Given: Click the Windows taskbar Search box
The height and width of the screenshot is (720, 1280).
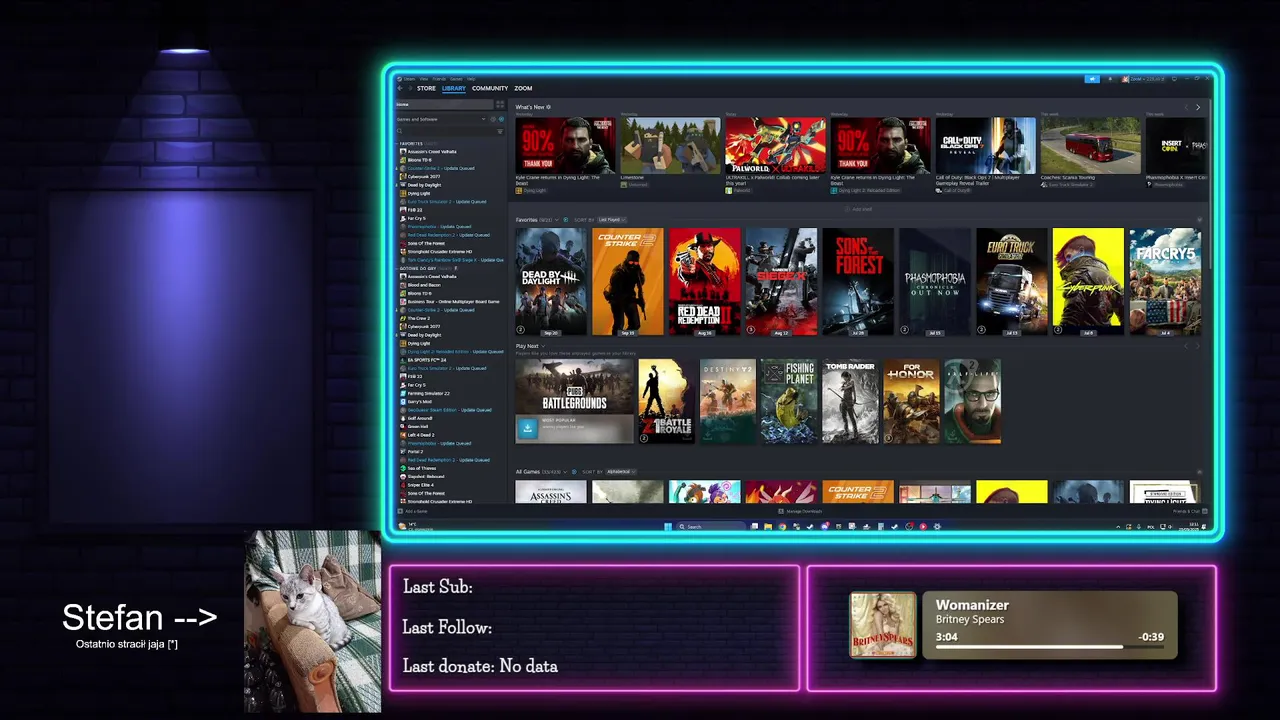Looking at the screenshot, I should [x=712, y=527].
